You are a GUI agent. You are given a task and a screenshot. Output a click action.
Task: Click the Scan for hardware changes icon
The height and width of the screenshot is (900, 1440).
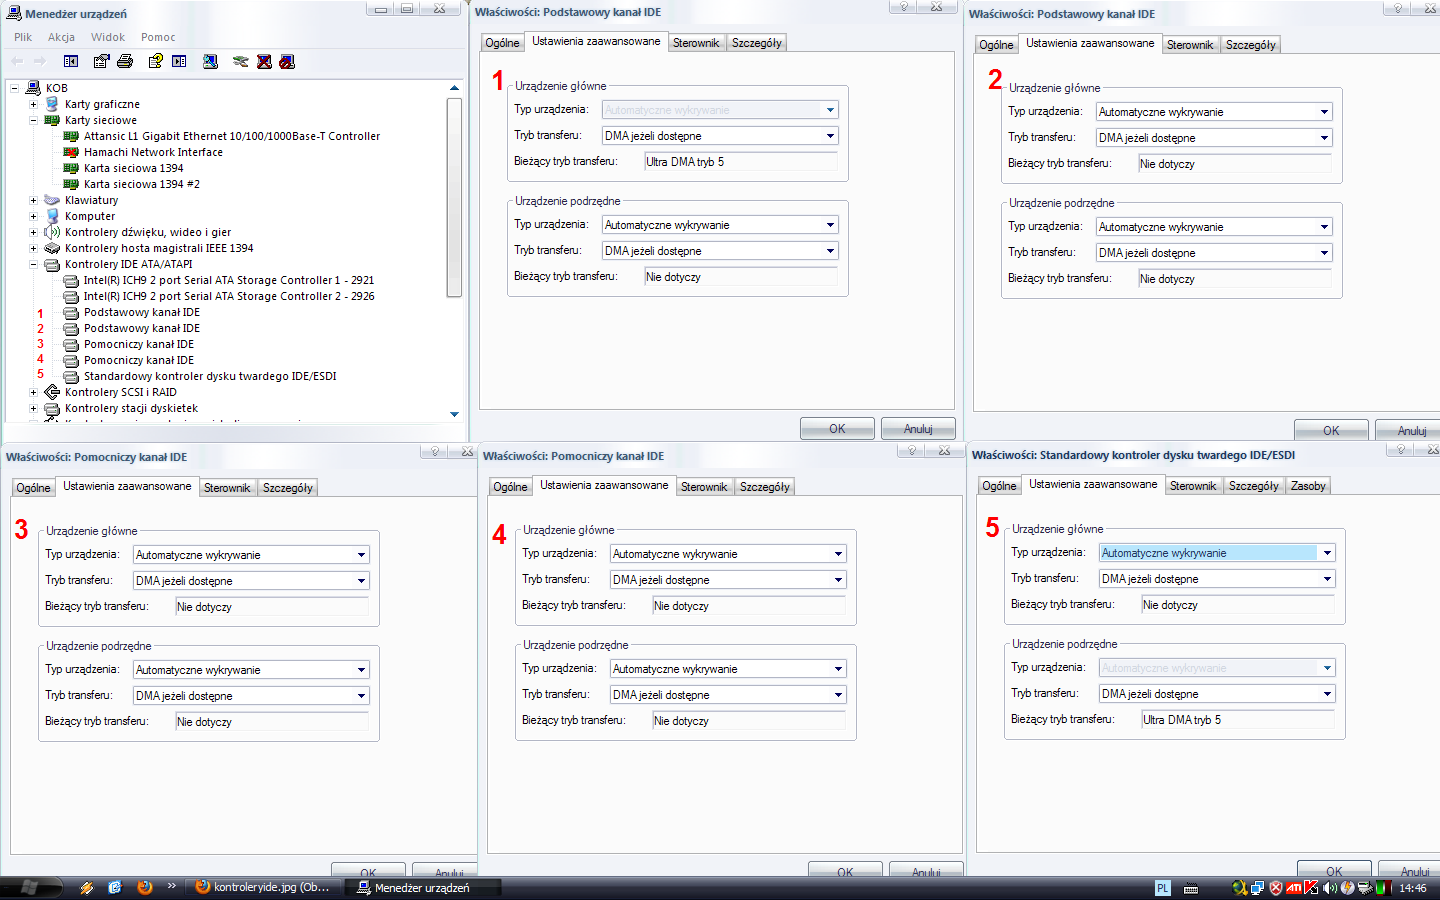[x=210, y=62]
